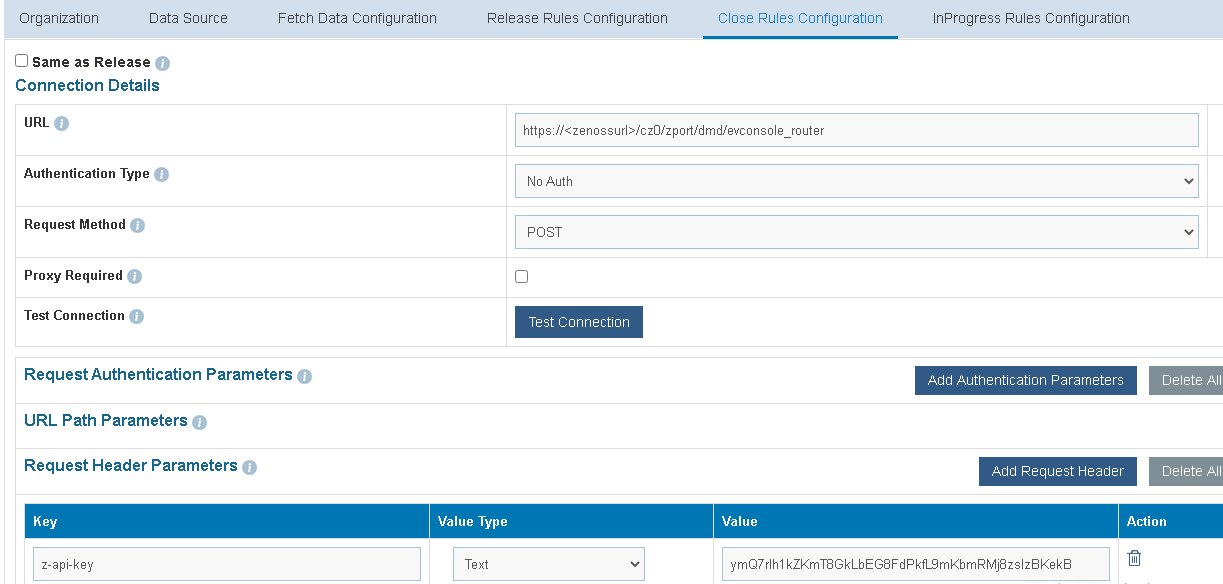Open the Authentication Type dropdown
Image resolution: width=1223 pixels, height=584 pixels.
pos(856,181)
